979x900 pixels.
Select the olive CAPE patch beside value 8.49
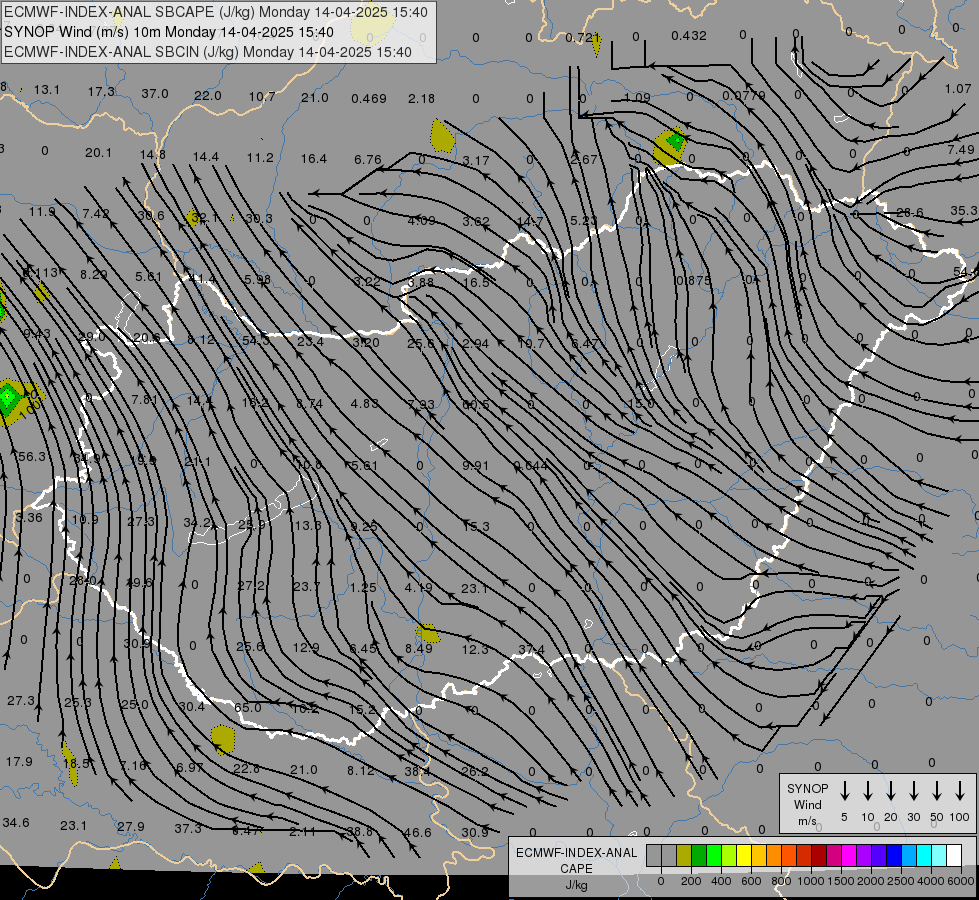[x=429, y=634]
